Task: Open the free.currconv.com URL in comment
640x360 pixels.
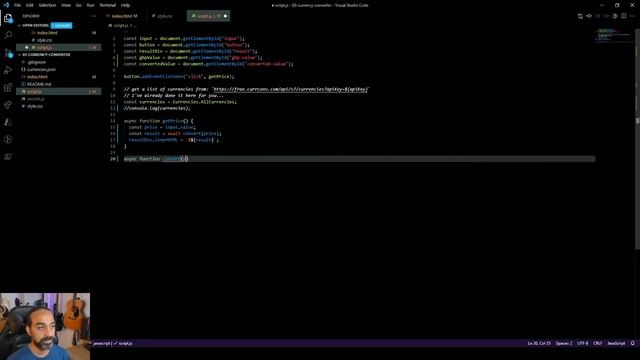Action: 291,89
